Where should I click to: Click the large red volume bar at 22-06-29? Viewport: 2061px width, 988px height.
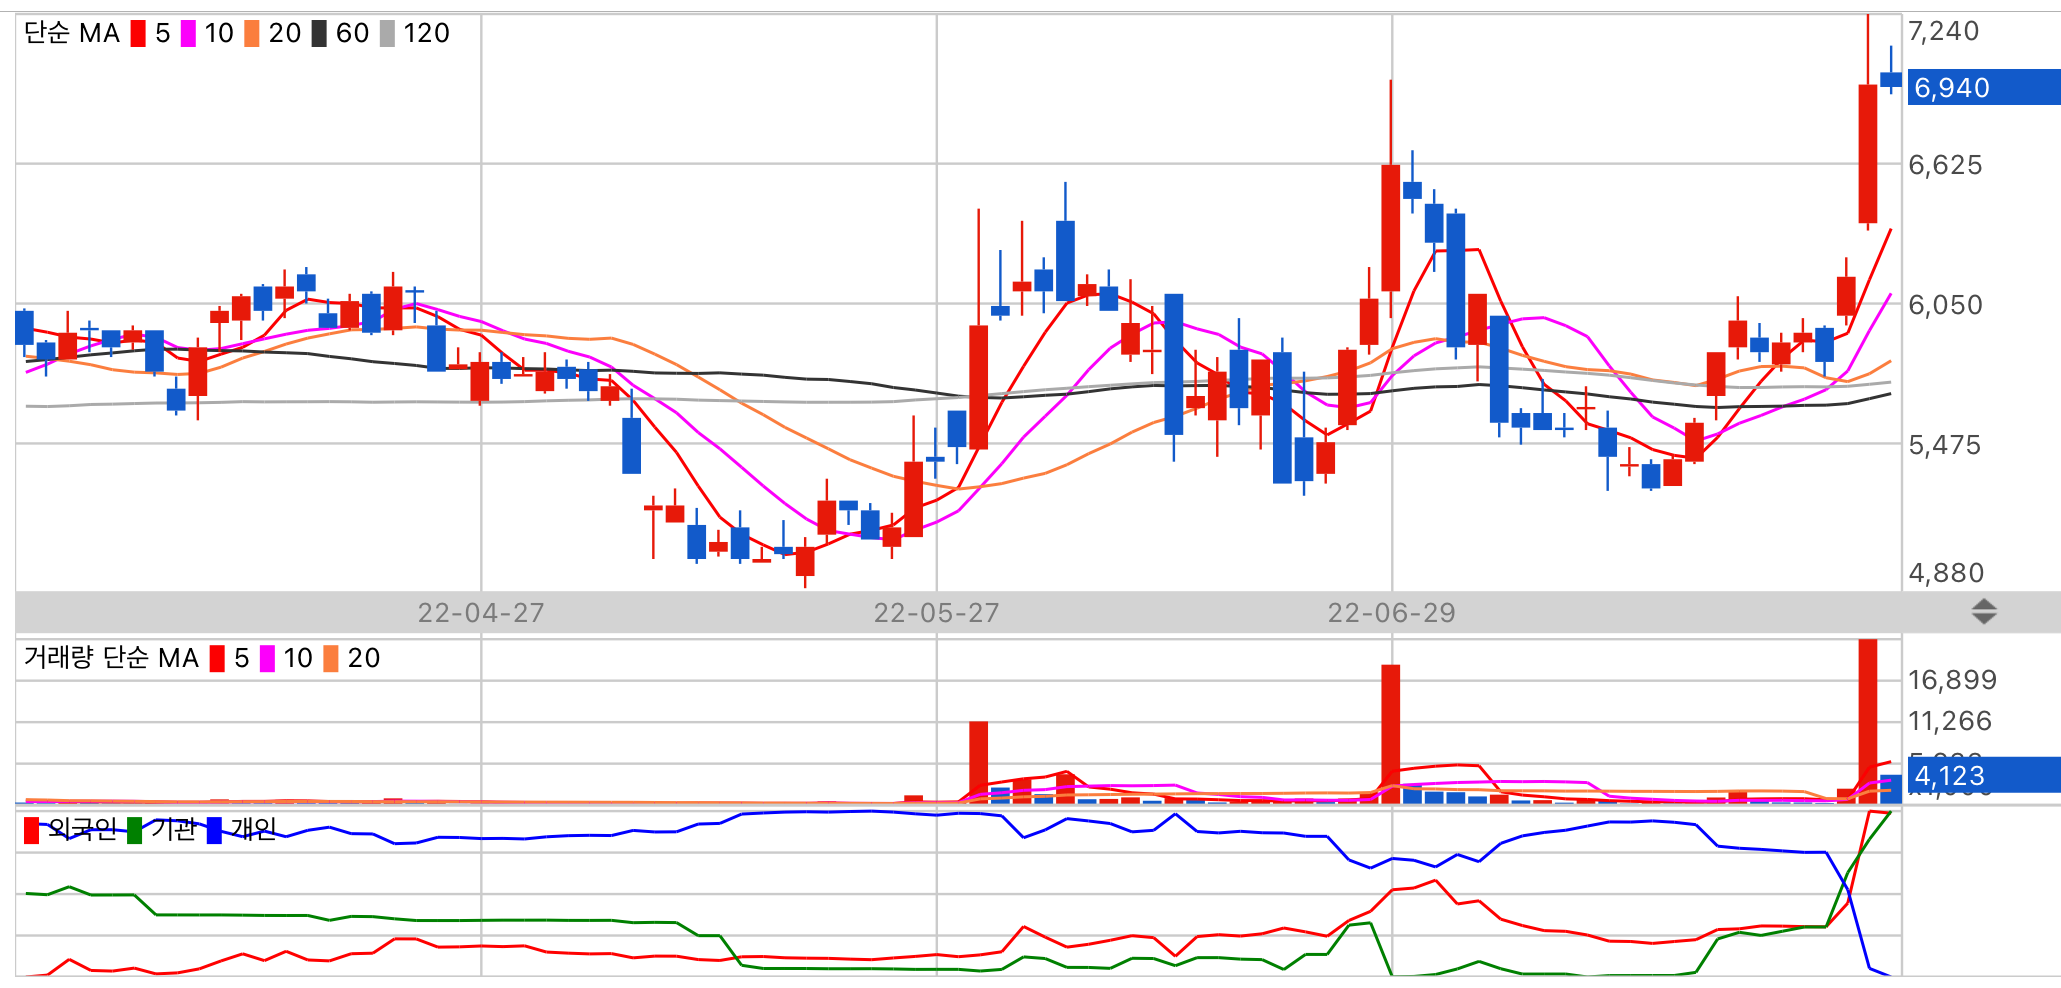coord(1390,733)
